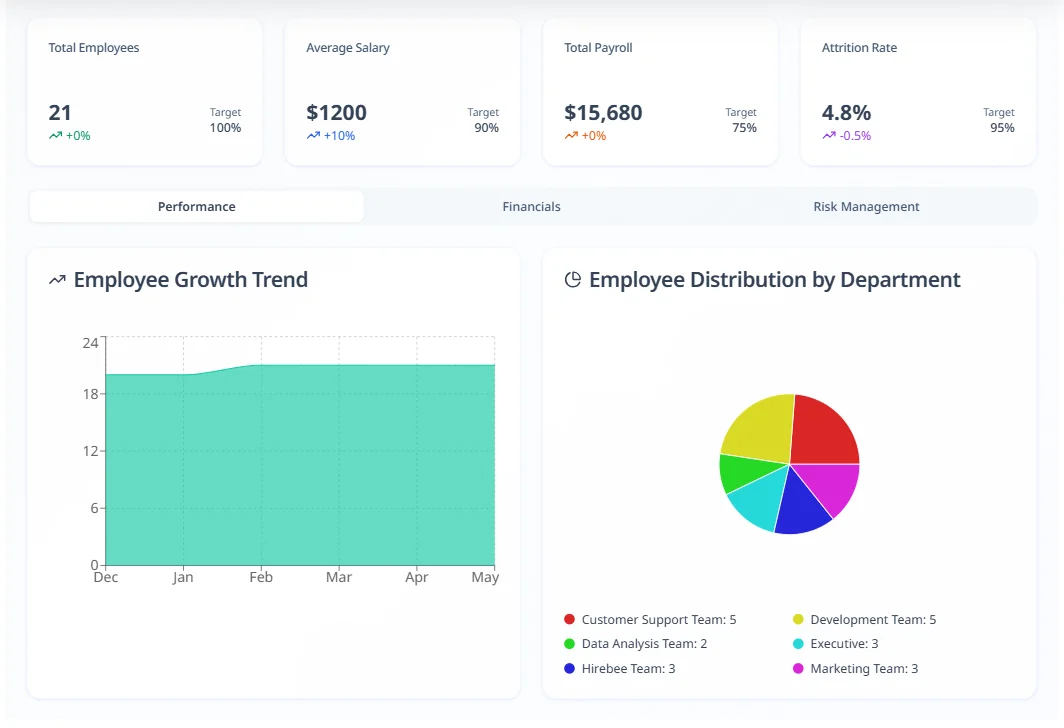Image resolution: width=1064 pixels, height=728 pixels.
Task: Select the yellow Development Team legend dot
Action: (798, 619)
